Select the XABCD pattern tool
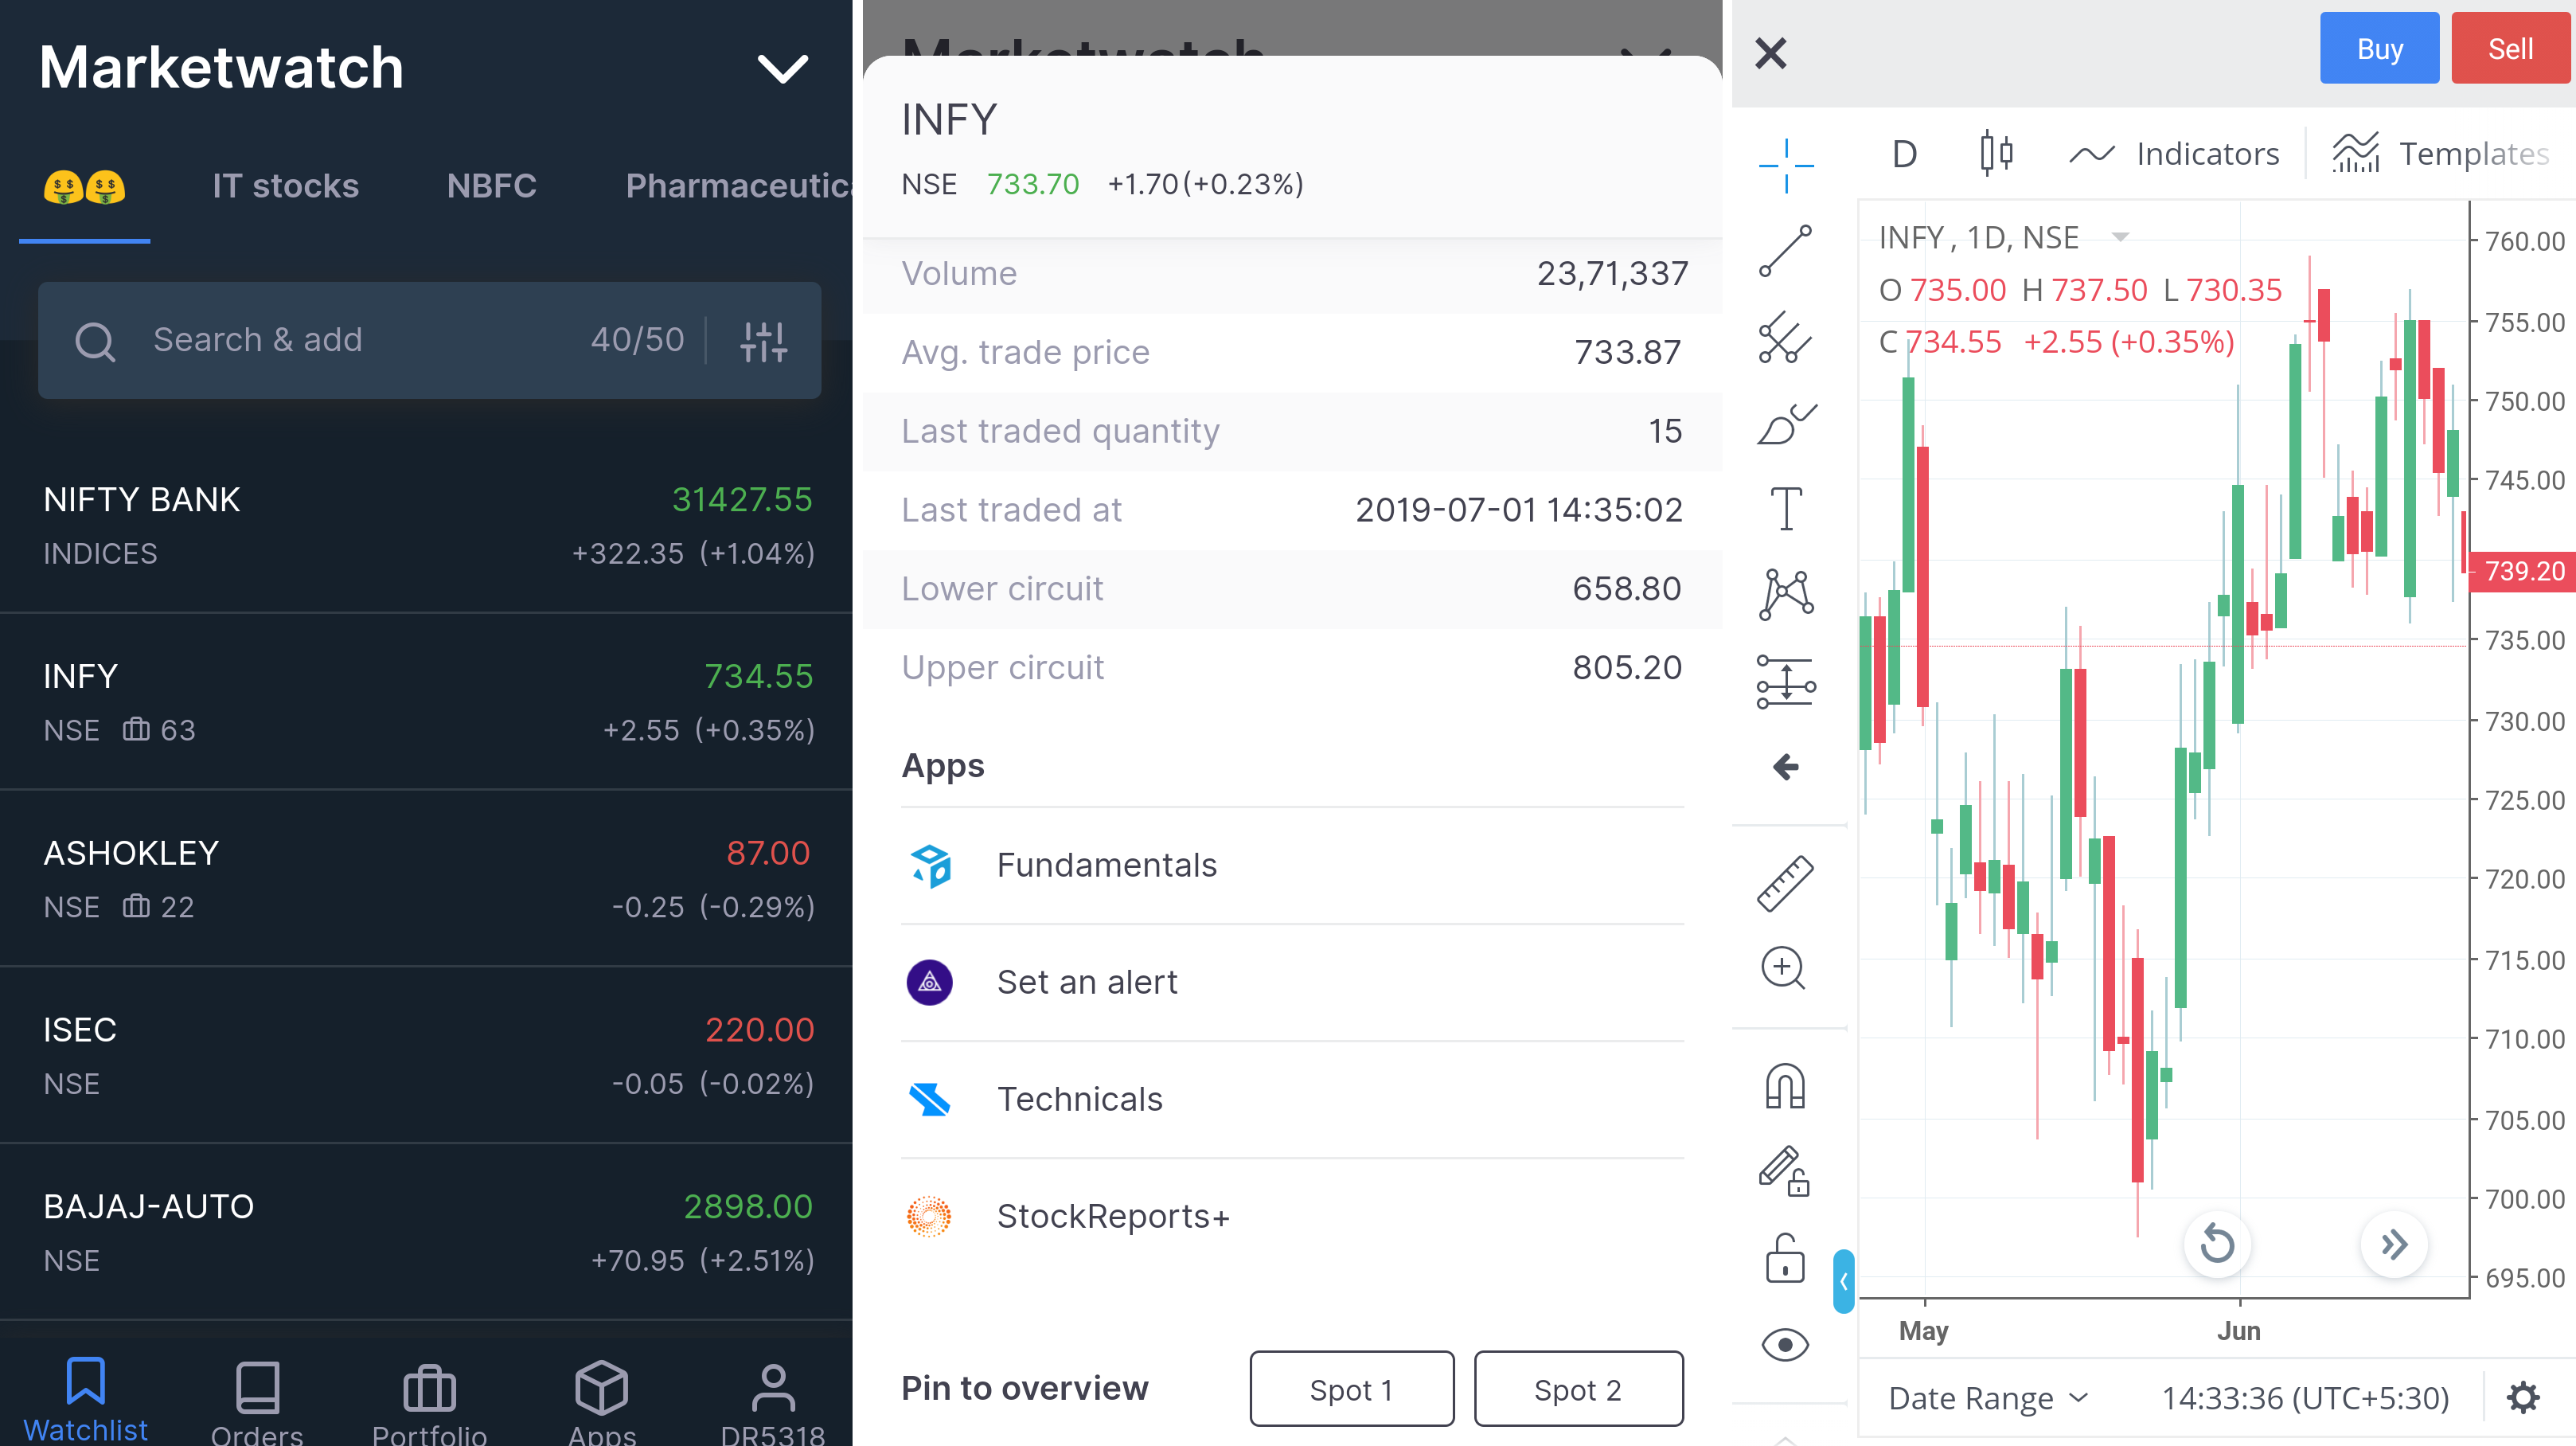 1786,594
